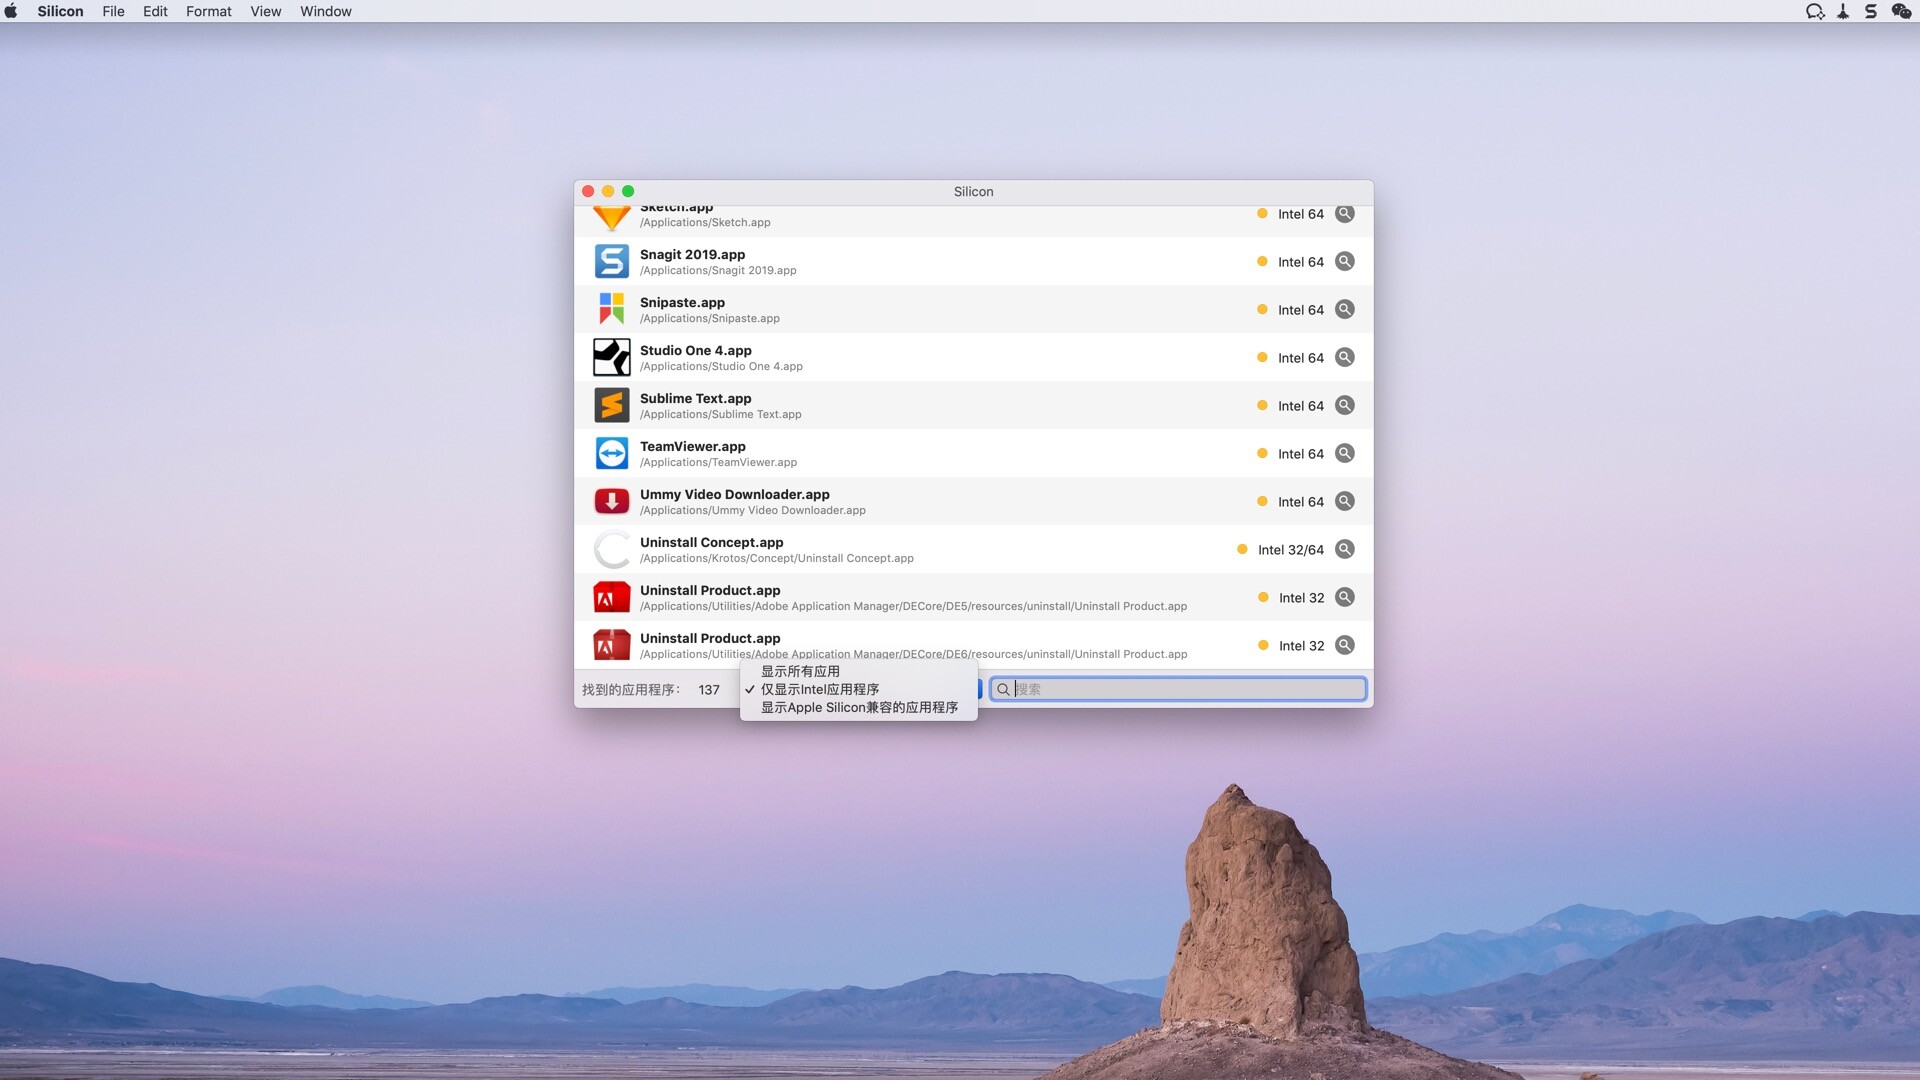Minimize the Silicon window
1920x1080 pixels.
[608, 191]
